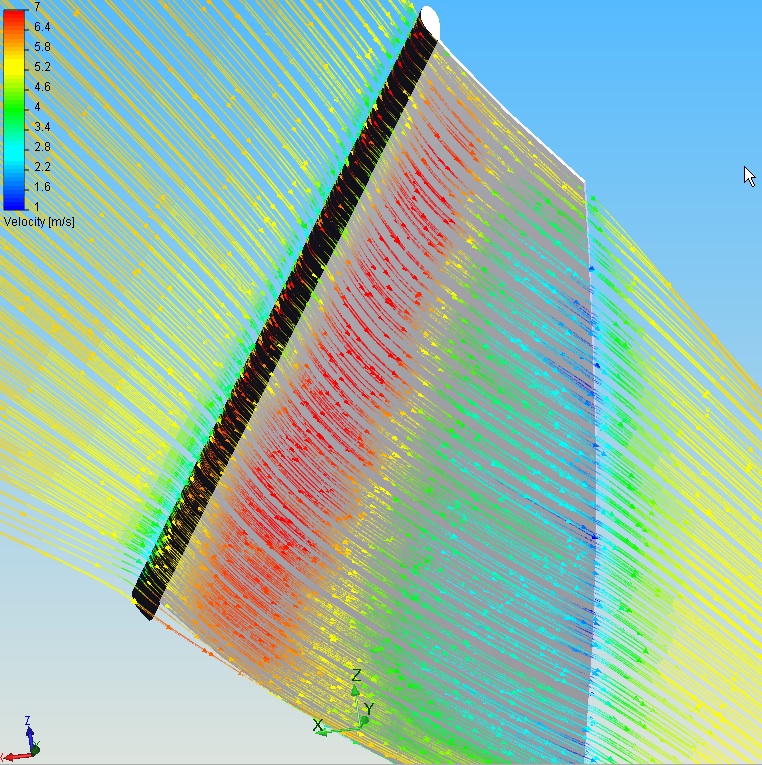Screen dimensions: 762x765
Task: Click the minimum legend value 1
Action: pos(37,206)
